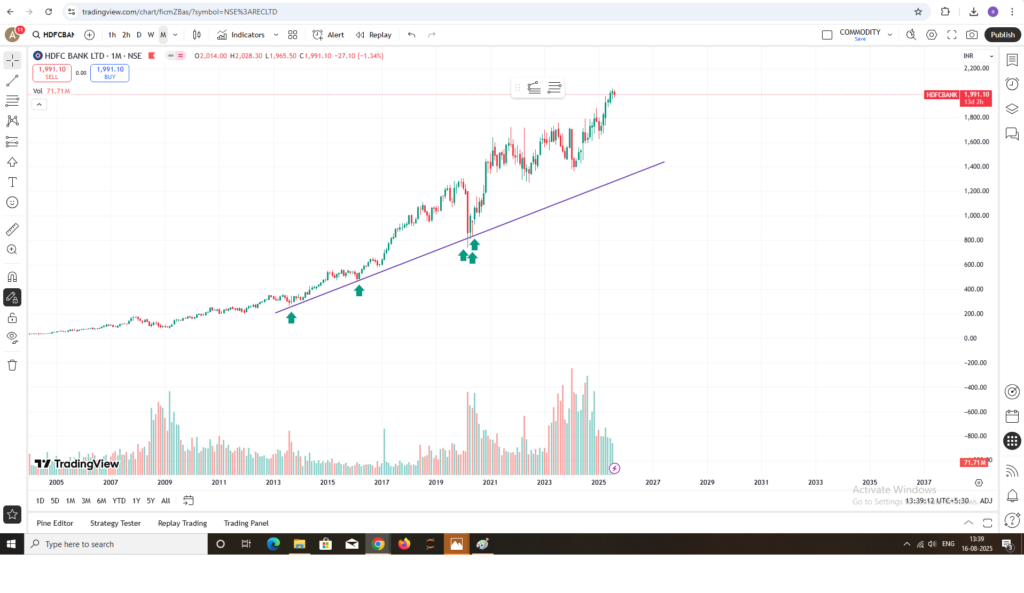1024x593 pixels.
Task: Hide all drawings with eye icon
Action: (x=12, y=338)
